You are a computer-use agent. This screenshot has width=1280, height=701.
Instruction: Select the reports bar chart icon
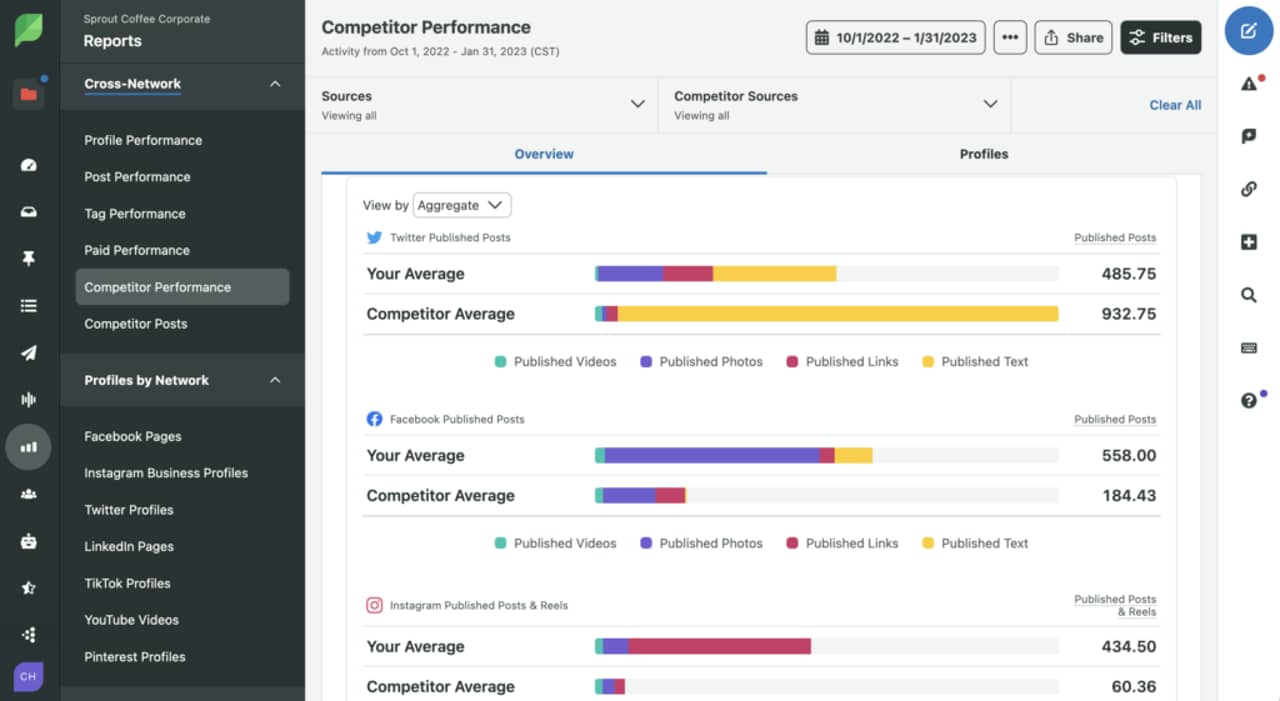(x=28, y=447)
